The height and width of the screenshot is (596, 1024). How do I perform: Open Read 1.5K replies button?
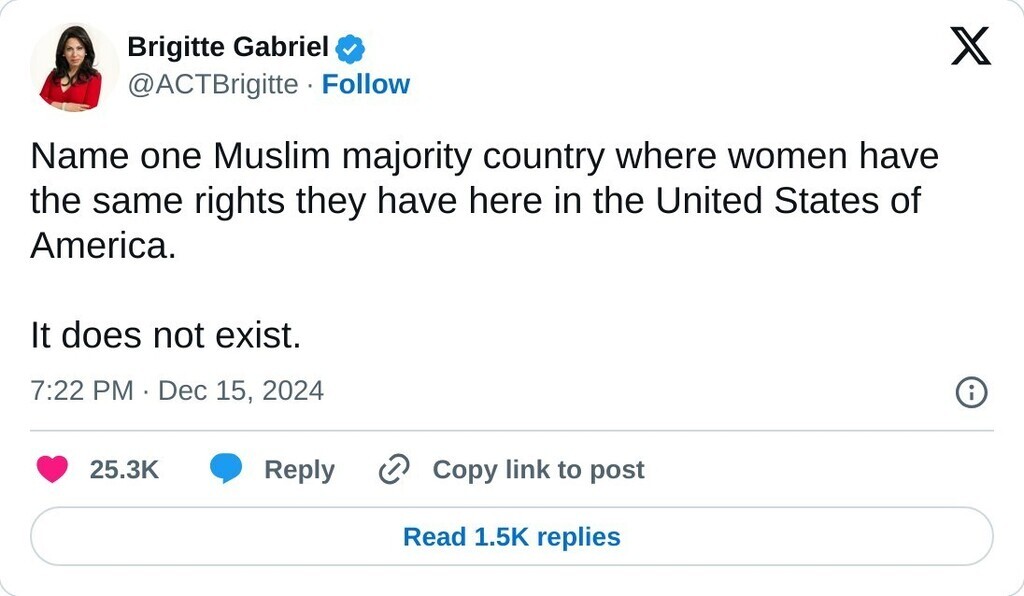[511, 537]
